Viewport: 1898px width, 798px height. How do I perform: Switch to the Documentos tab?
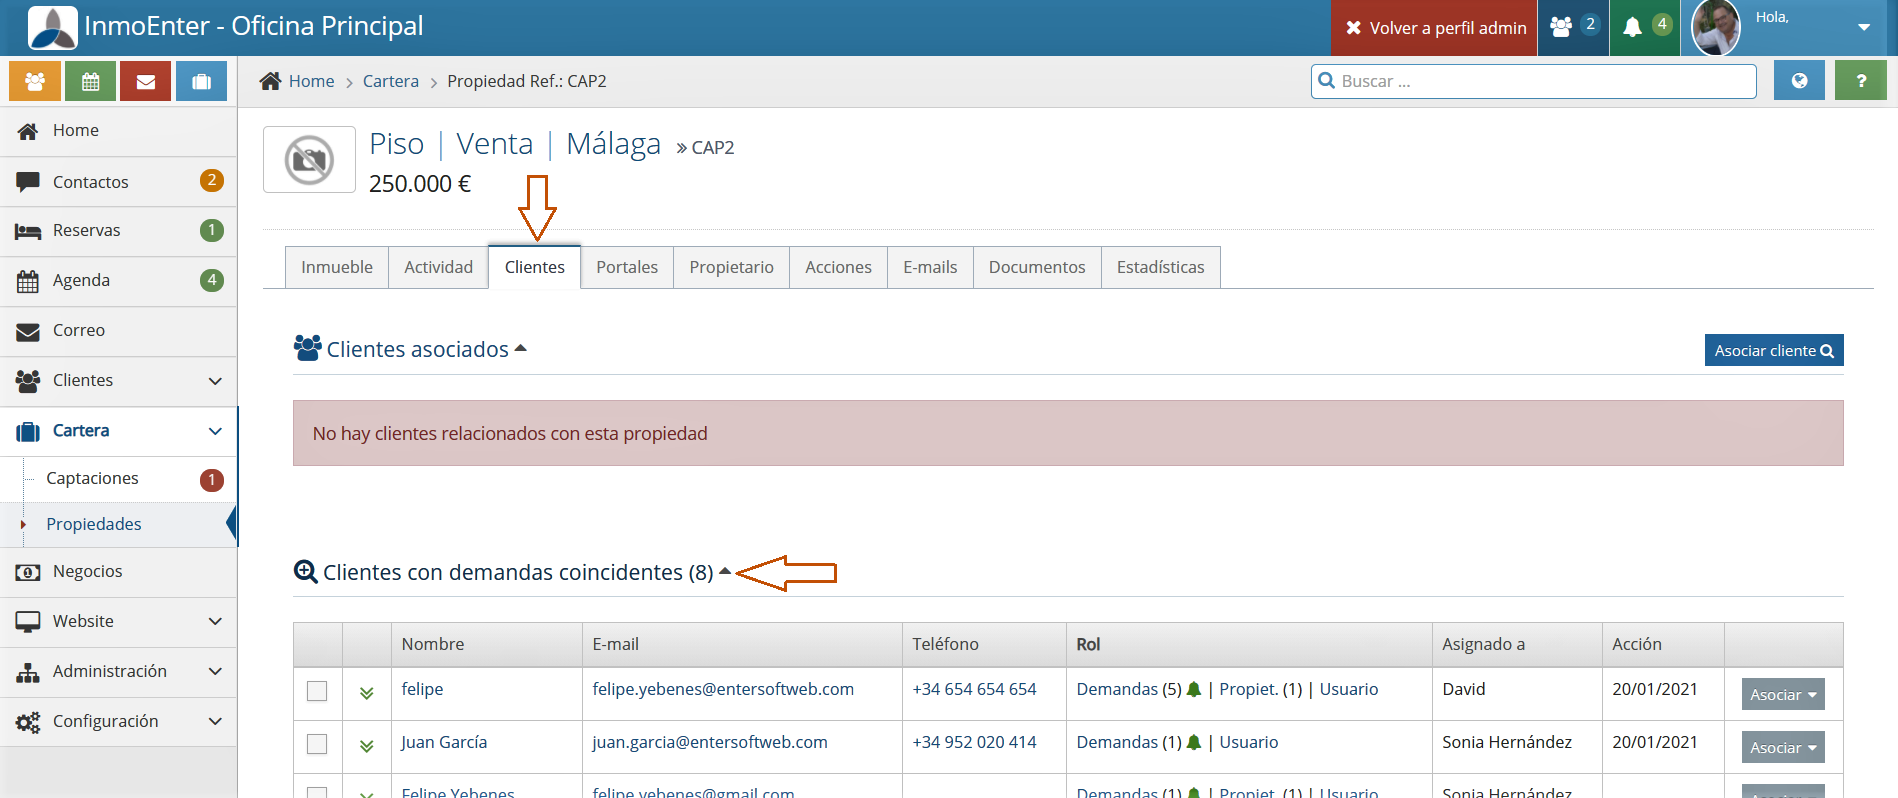click(x=1037, y=267)
